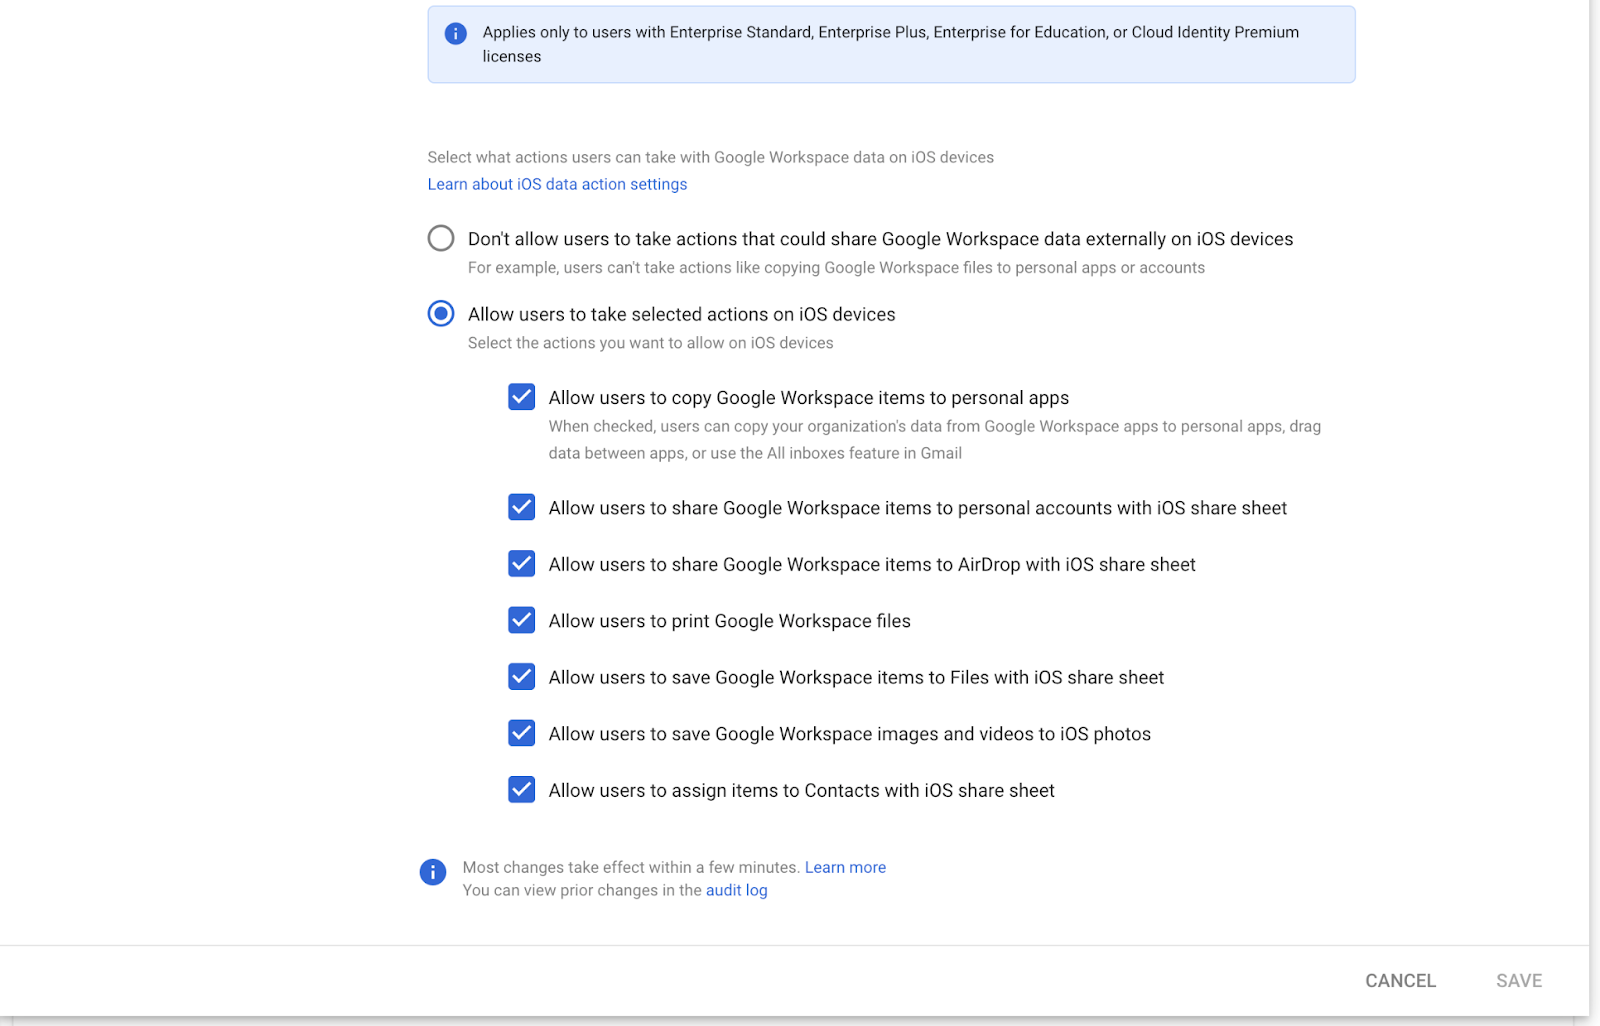Screen dimensions: 1600x1026
Task: Click the SAVE button
Action: point(1518,980)
